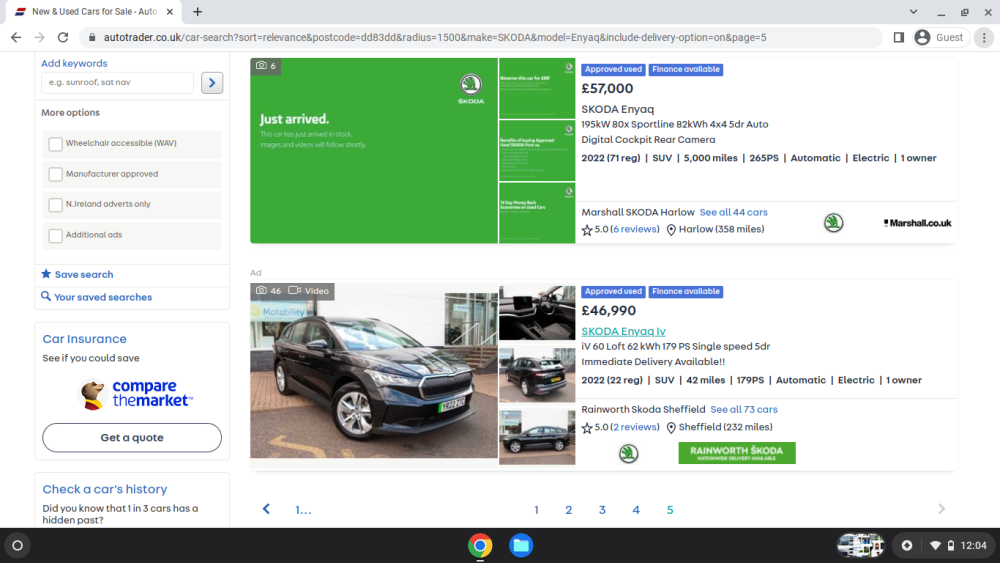Open the Just arrived main photo
The image size is (1000, 563).
374,150
